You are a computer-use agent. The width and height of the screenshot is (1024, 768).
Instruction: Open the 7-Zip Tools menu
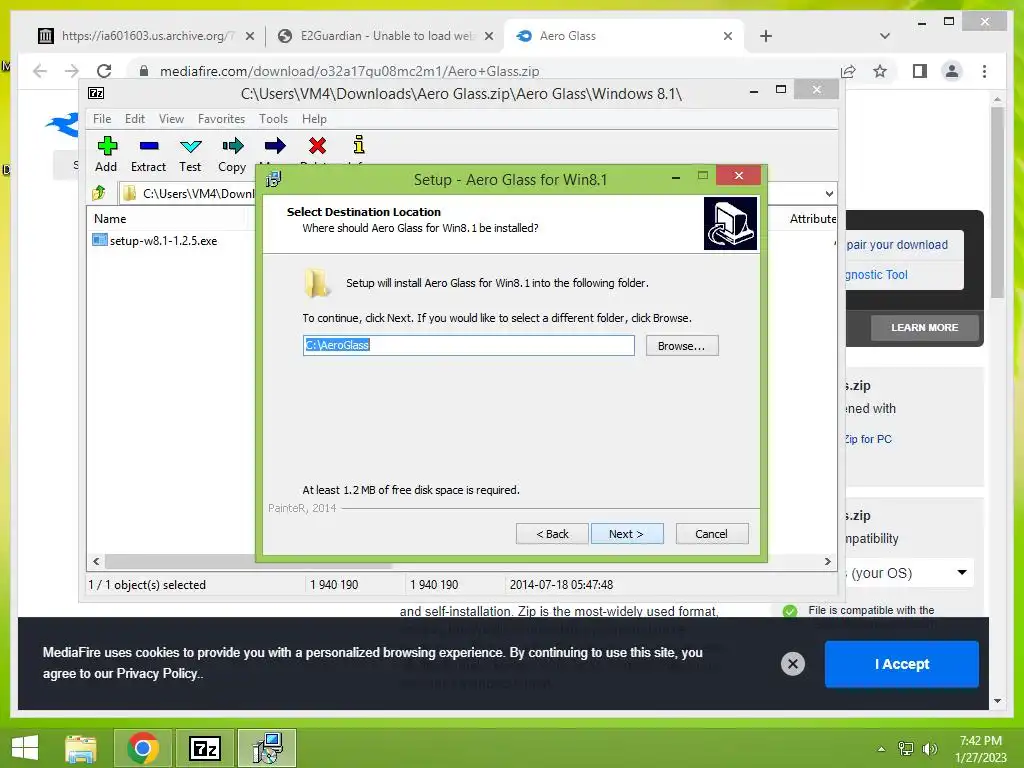[x=273, y=119]
